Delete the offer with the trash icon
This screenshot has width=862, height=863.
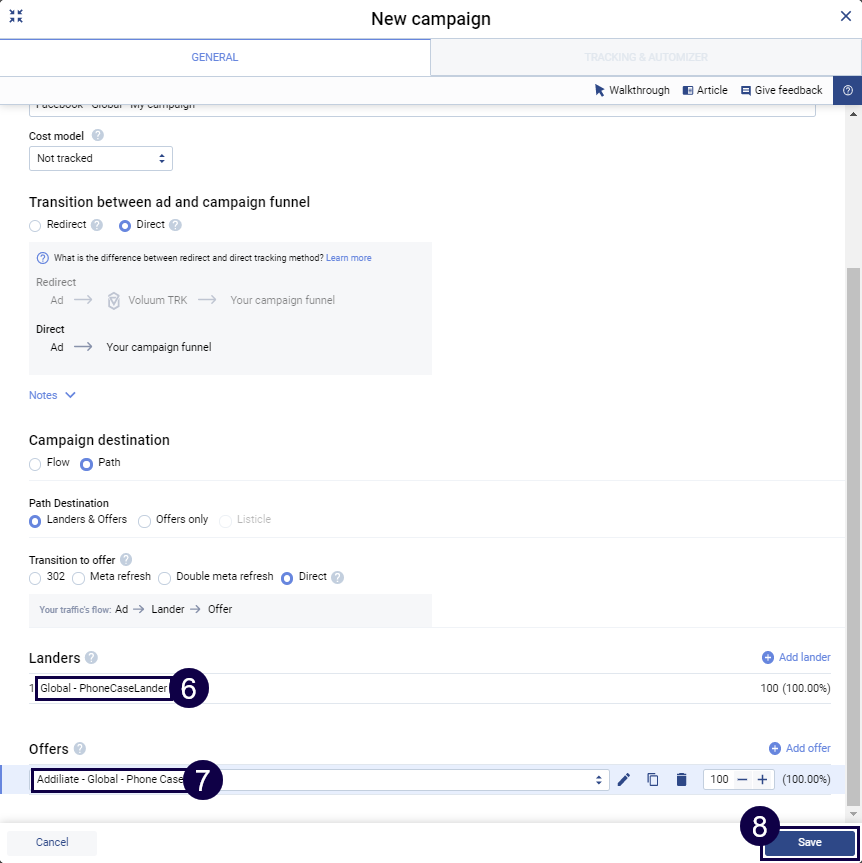(682, 779)
